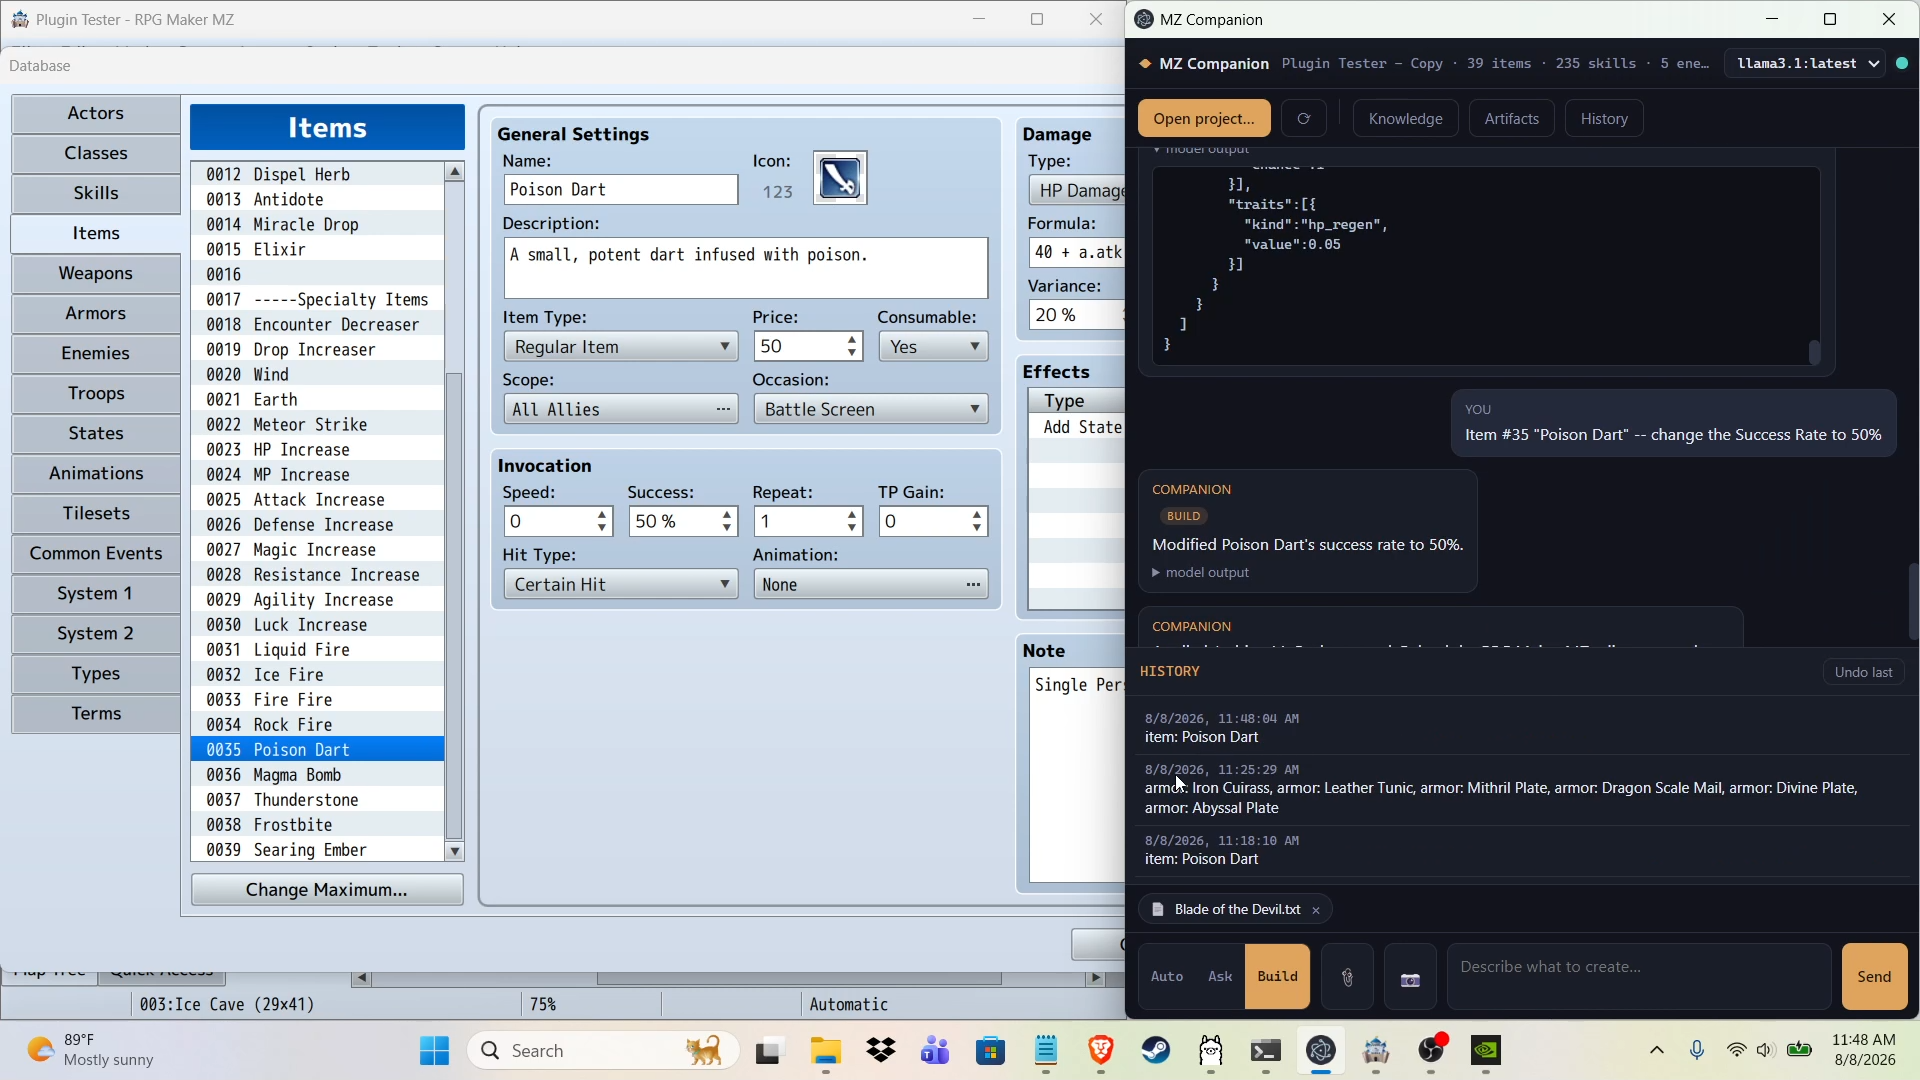The width and height of the screenshot is (1920, 1080).
Task: Click the Describe what to create input
Action: (1640, 977)
